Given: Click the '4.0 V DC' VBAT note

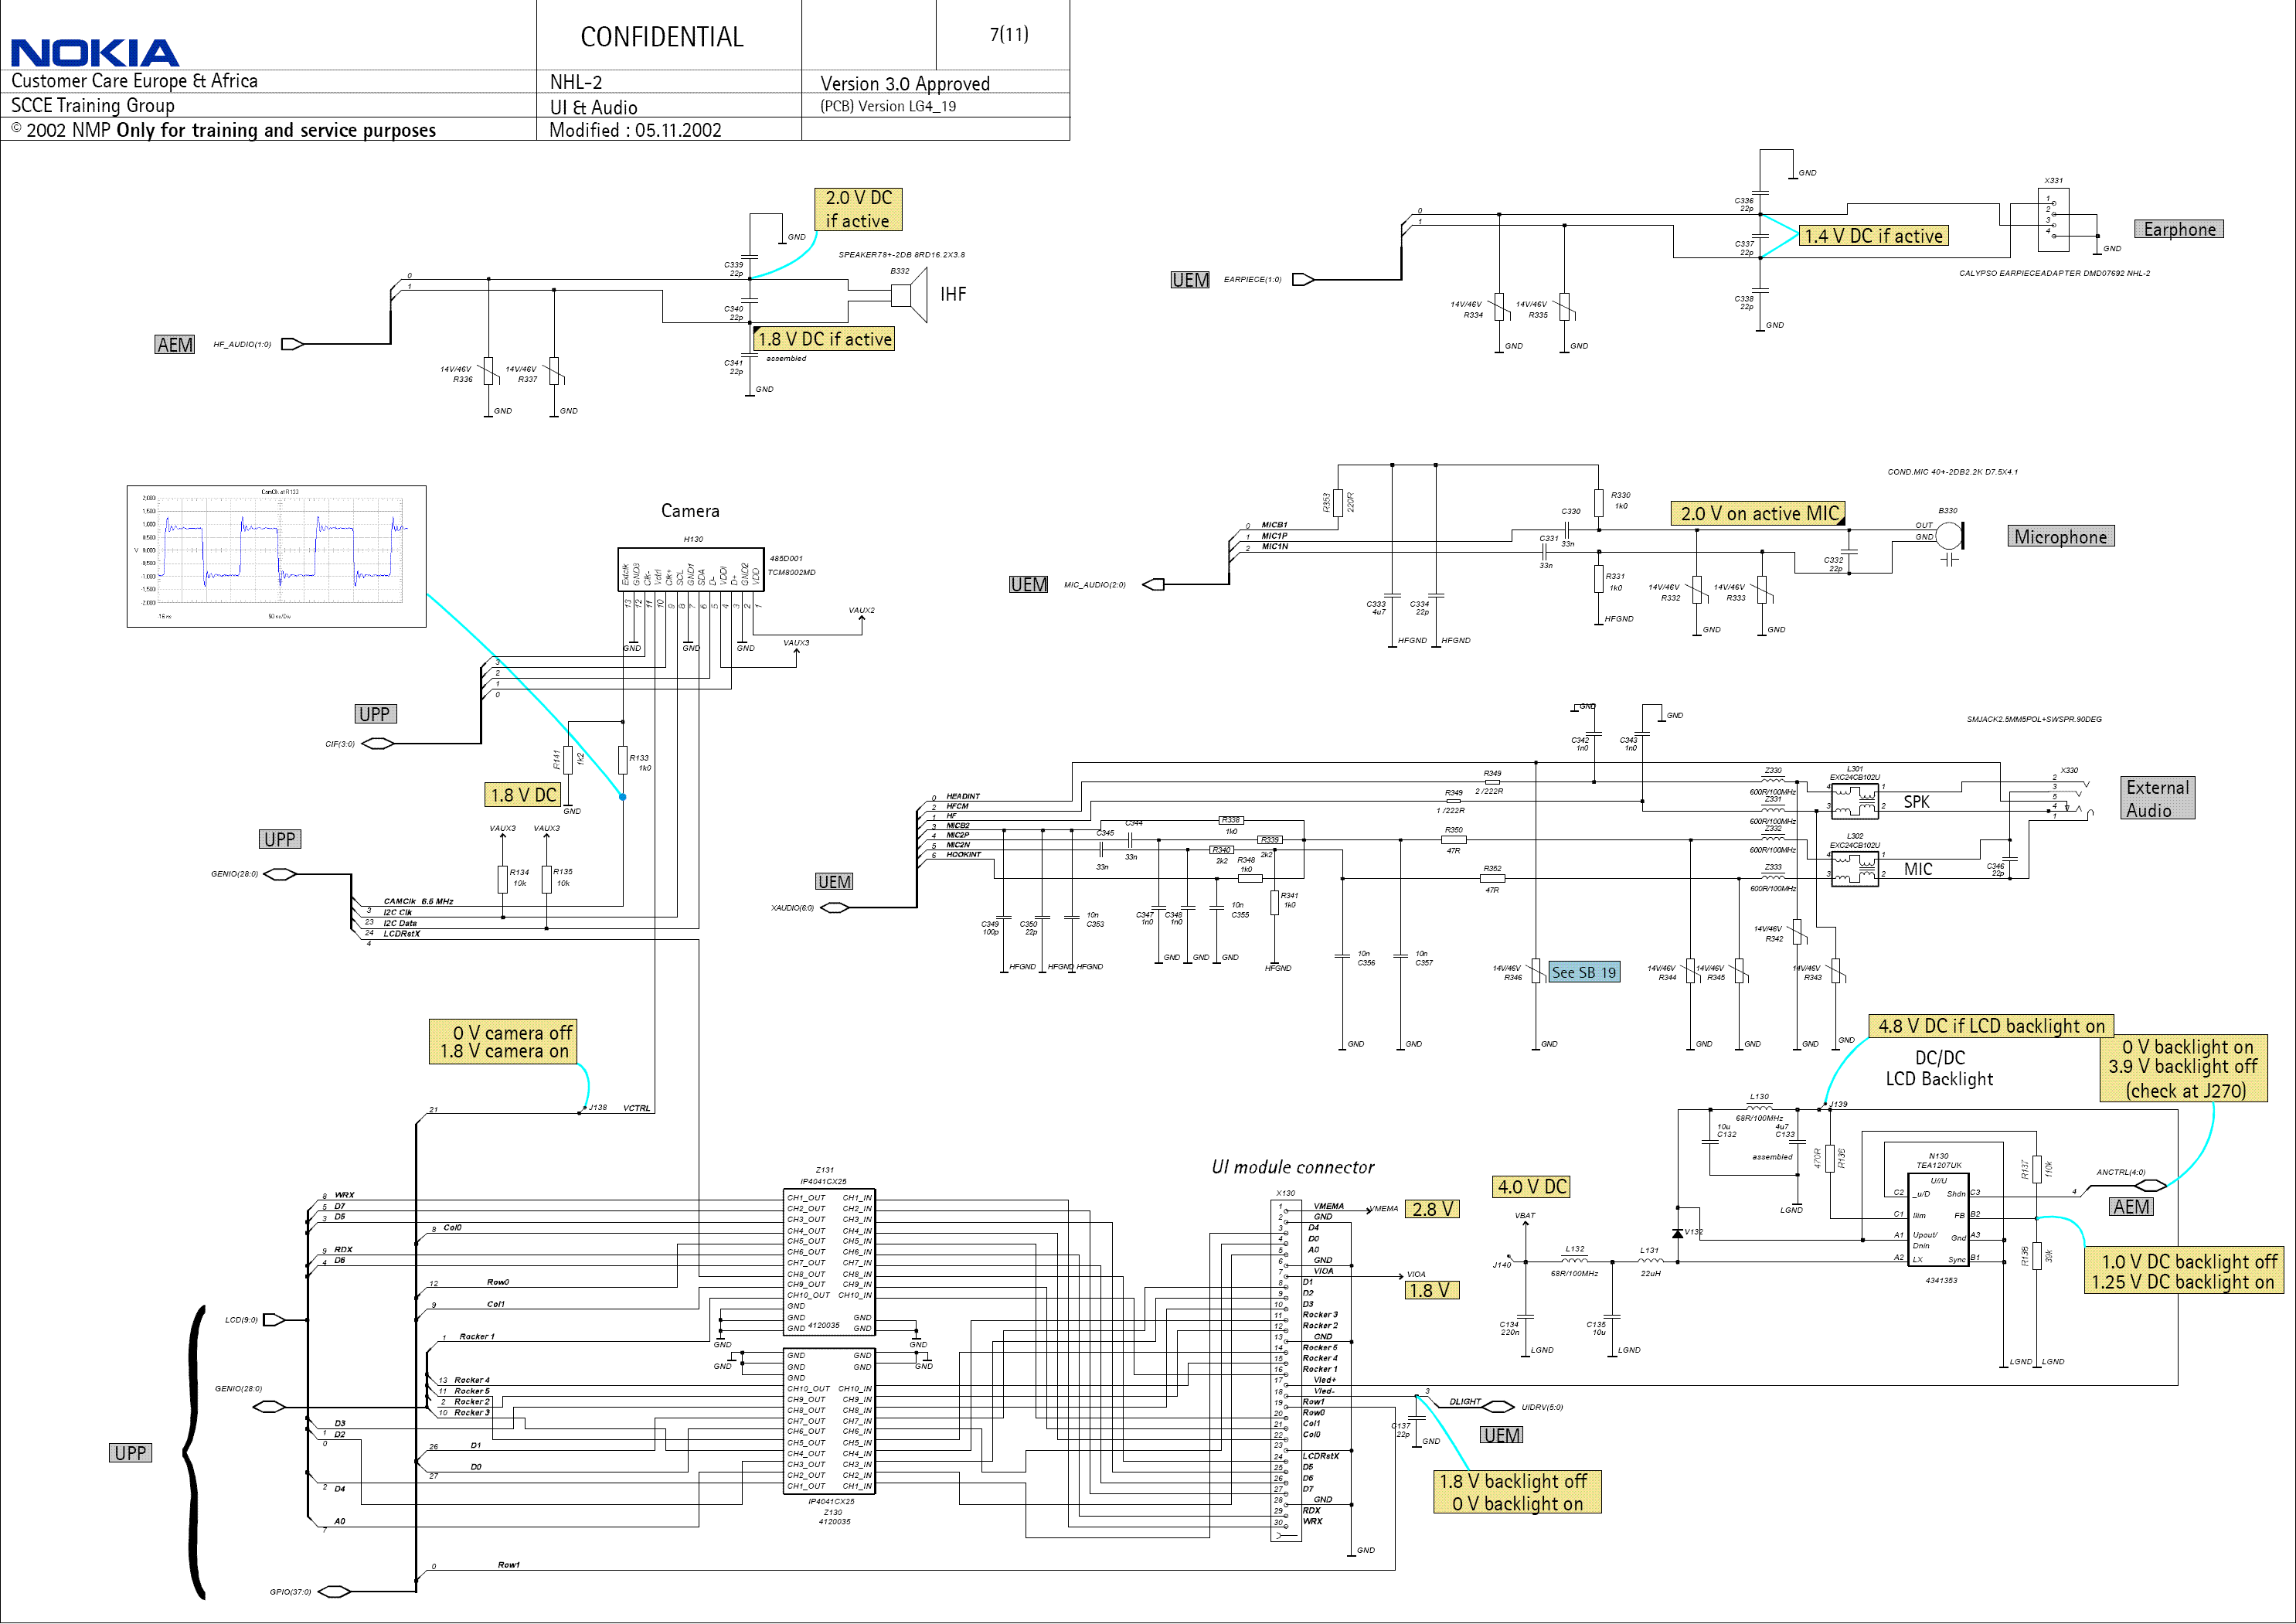Looking at the screenshot, I should click(x=1531, y=1187).
